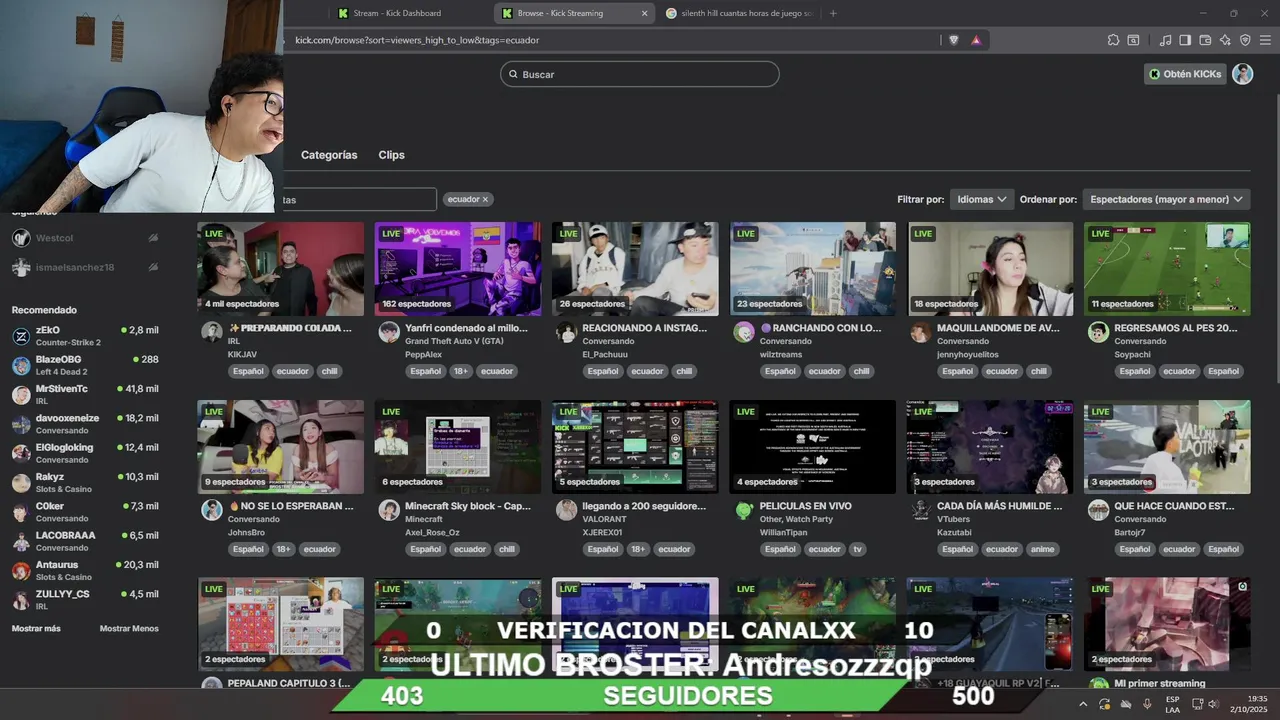Expand Espectadores (mayor a menor) sort dropdown
The height and width of the screenshot is (720, 1280).
[x=1166, y=199]
